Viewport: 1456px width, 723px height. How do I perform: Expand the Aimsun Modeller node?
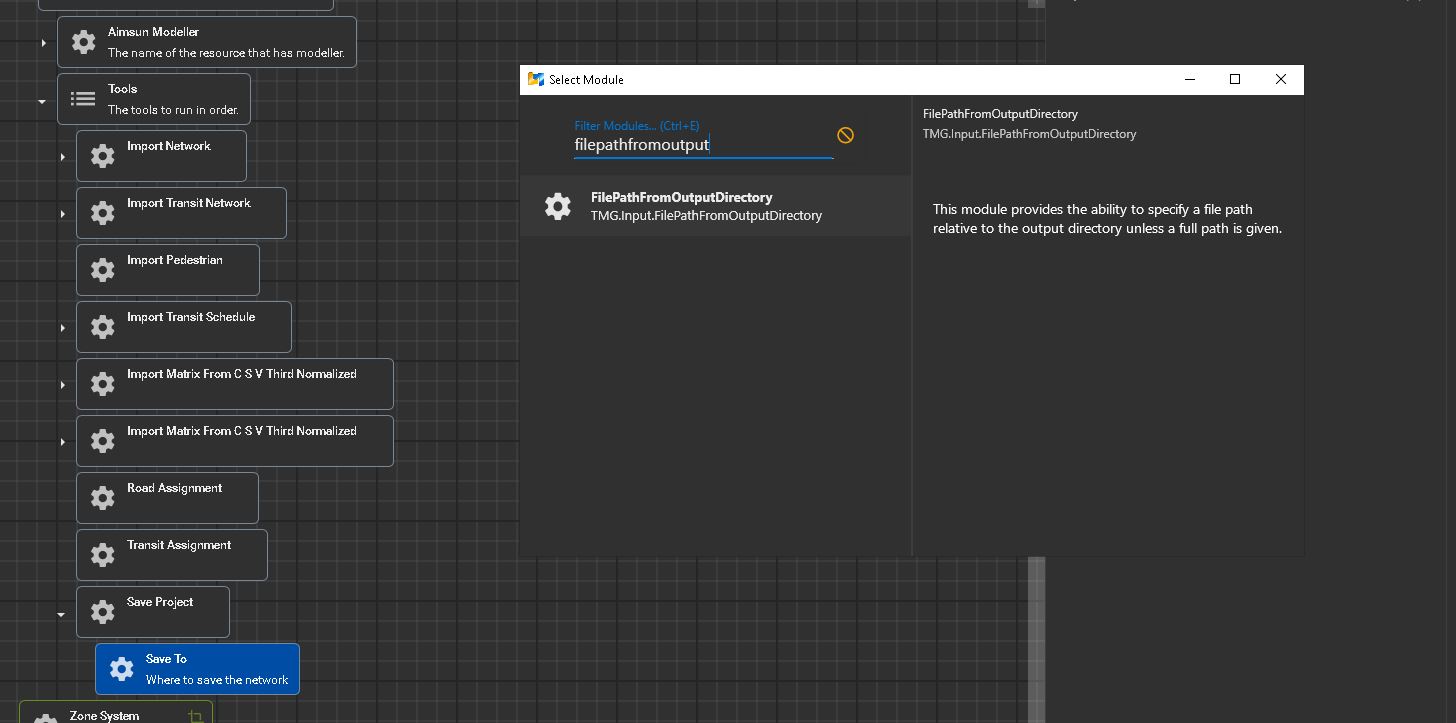tap(43, 43)
